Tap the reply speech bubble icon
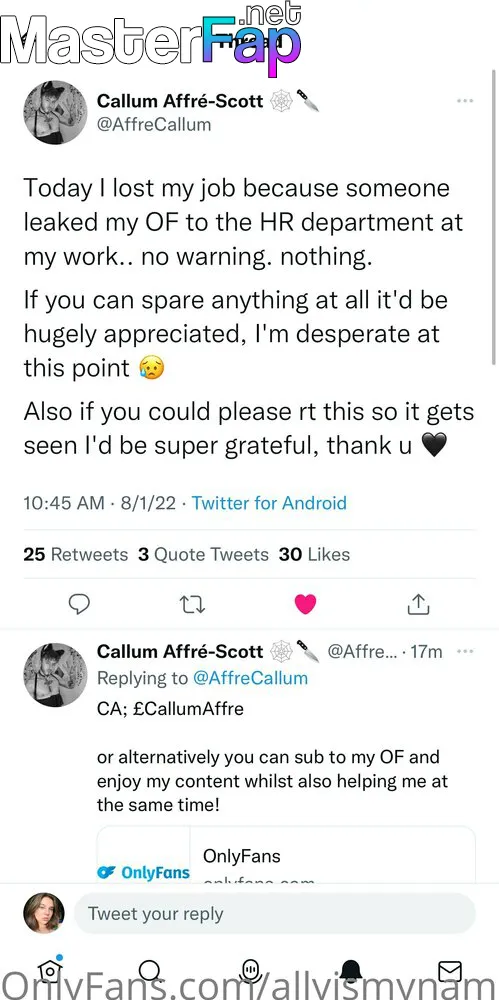Screen dimensions: 499x1000 point(78,603)
